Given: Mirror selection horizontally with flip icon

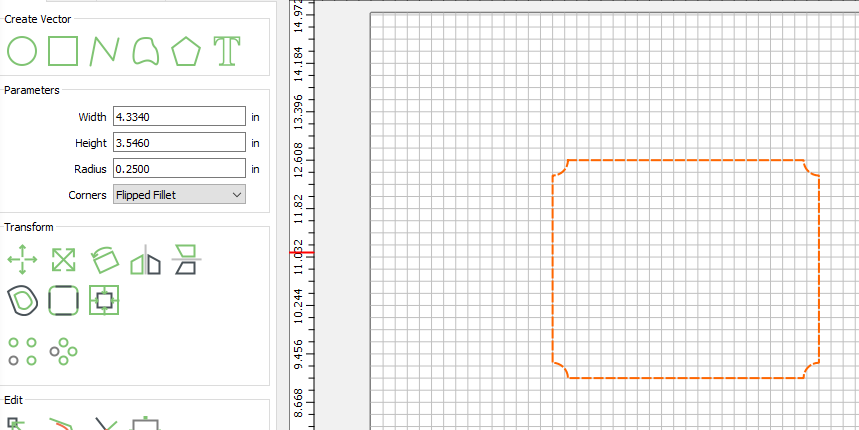Looking at the screenshot, I should 146,260.
